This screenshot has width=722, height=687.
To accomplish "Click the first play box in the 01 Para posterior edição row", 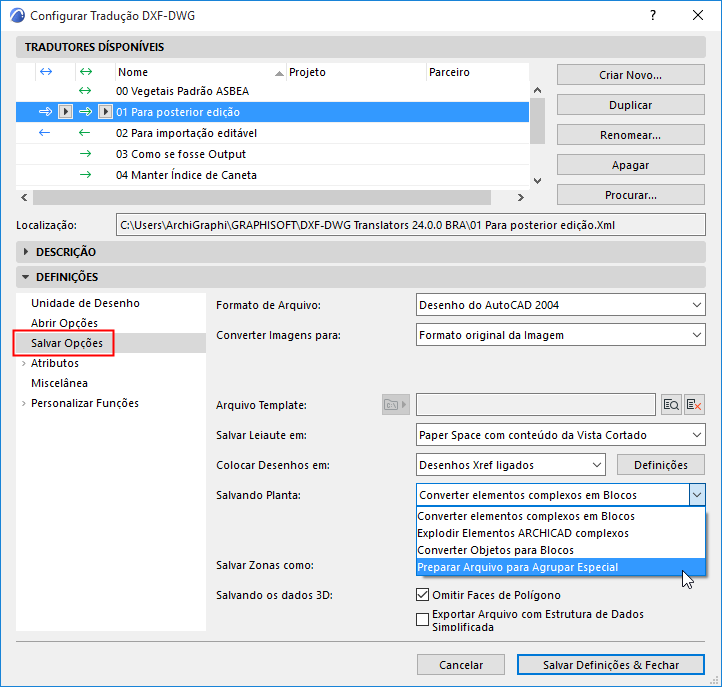I will click(x=65, y=112).
